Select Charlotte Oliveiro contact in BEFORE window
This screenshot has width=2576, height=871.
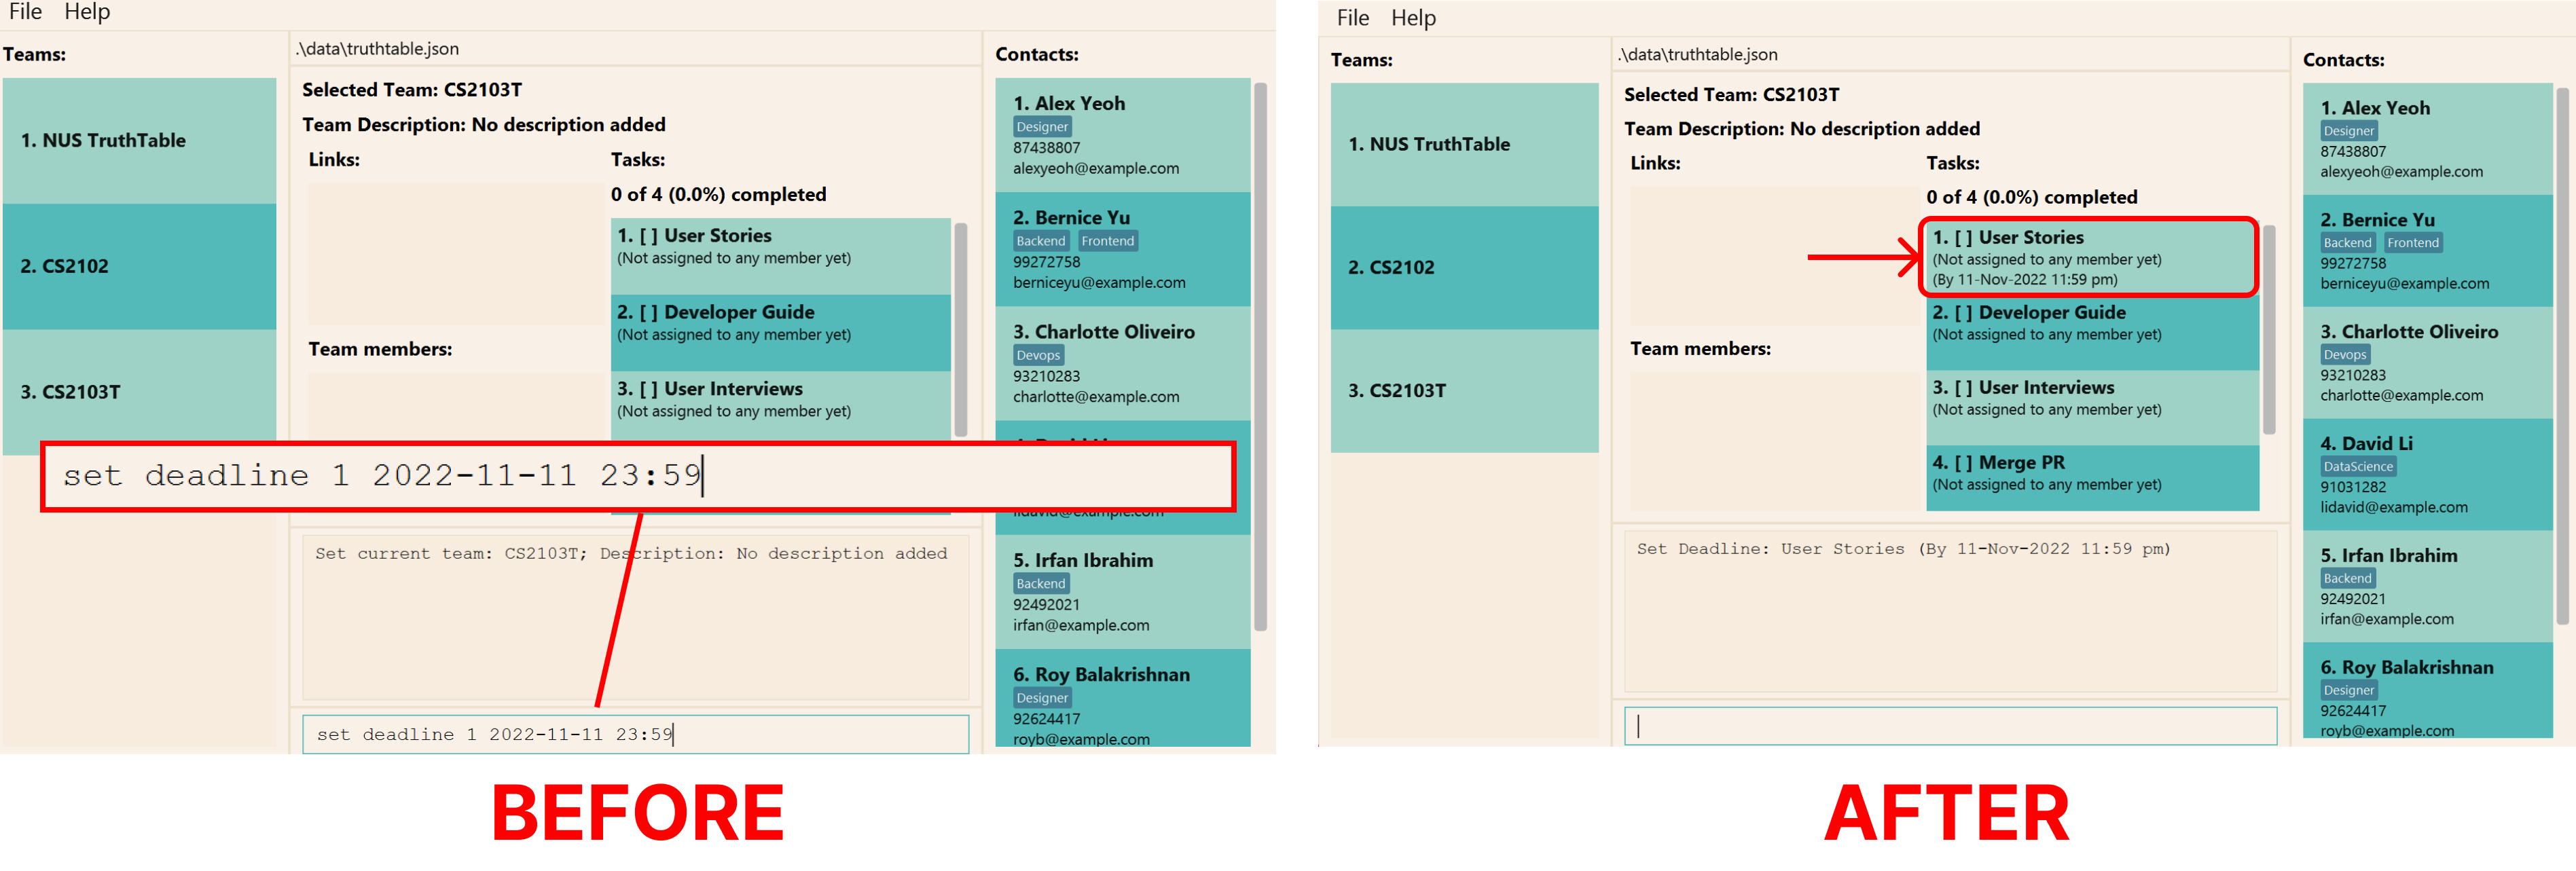pos(1123,363)
